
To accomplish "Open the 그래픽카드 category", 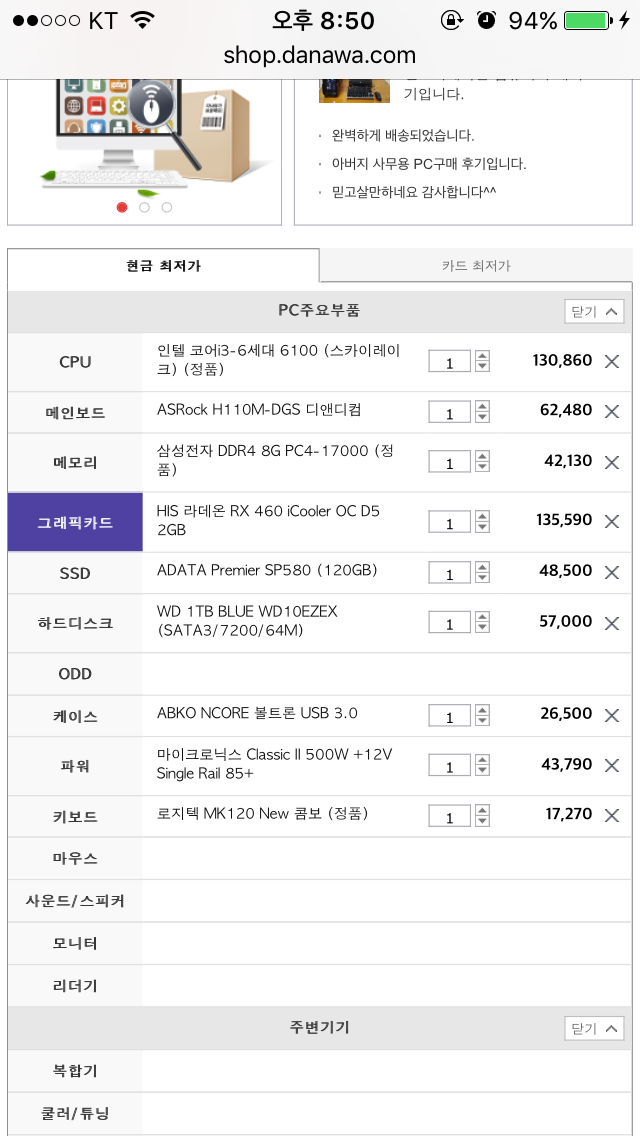I will (x=75, y=522).
